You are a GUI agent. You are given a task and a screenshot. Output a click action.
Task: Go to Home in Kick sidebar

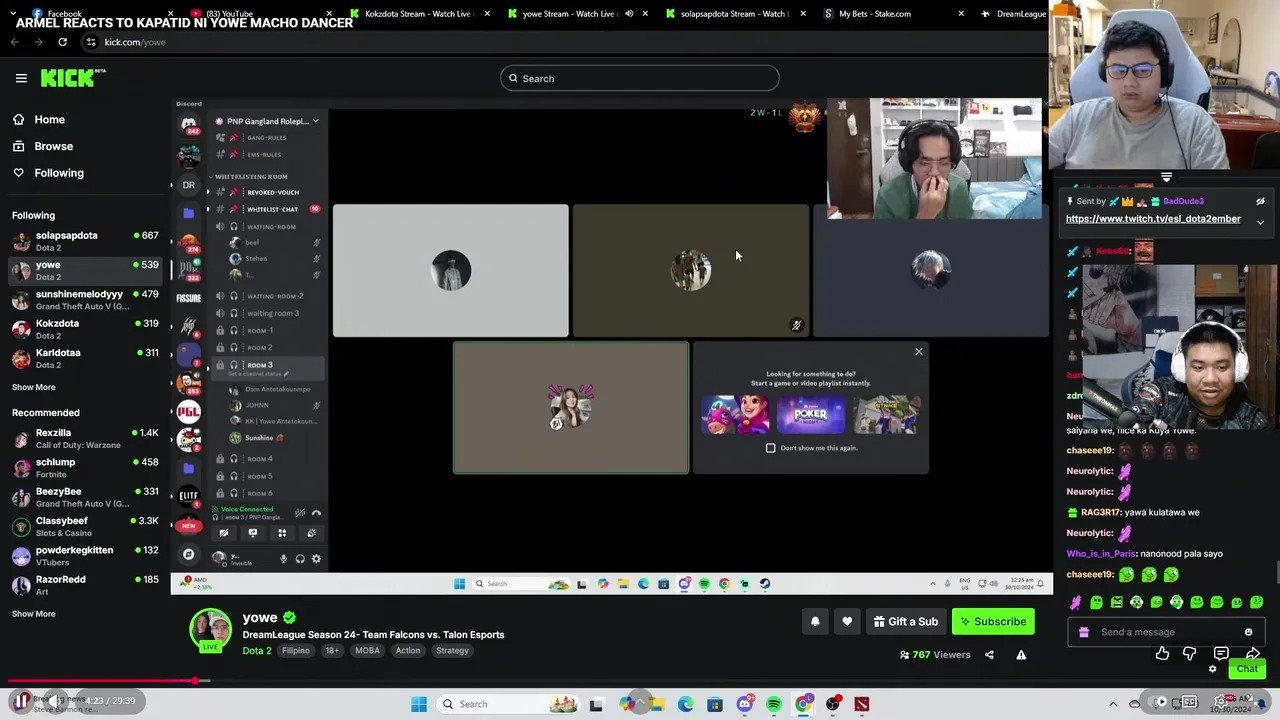coord(49,120)
